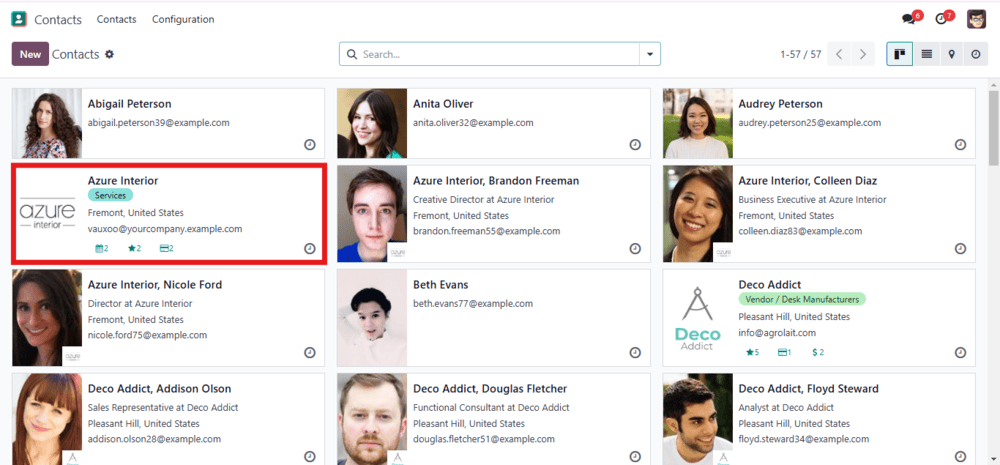1000x465 pixels.
Task: Go to next page of contacts
Action: pos(863,54)
